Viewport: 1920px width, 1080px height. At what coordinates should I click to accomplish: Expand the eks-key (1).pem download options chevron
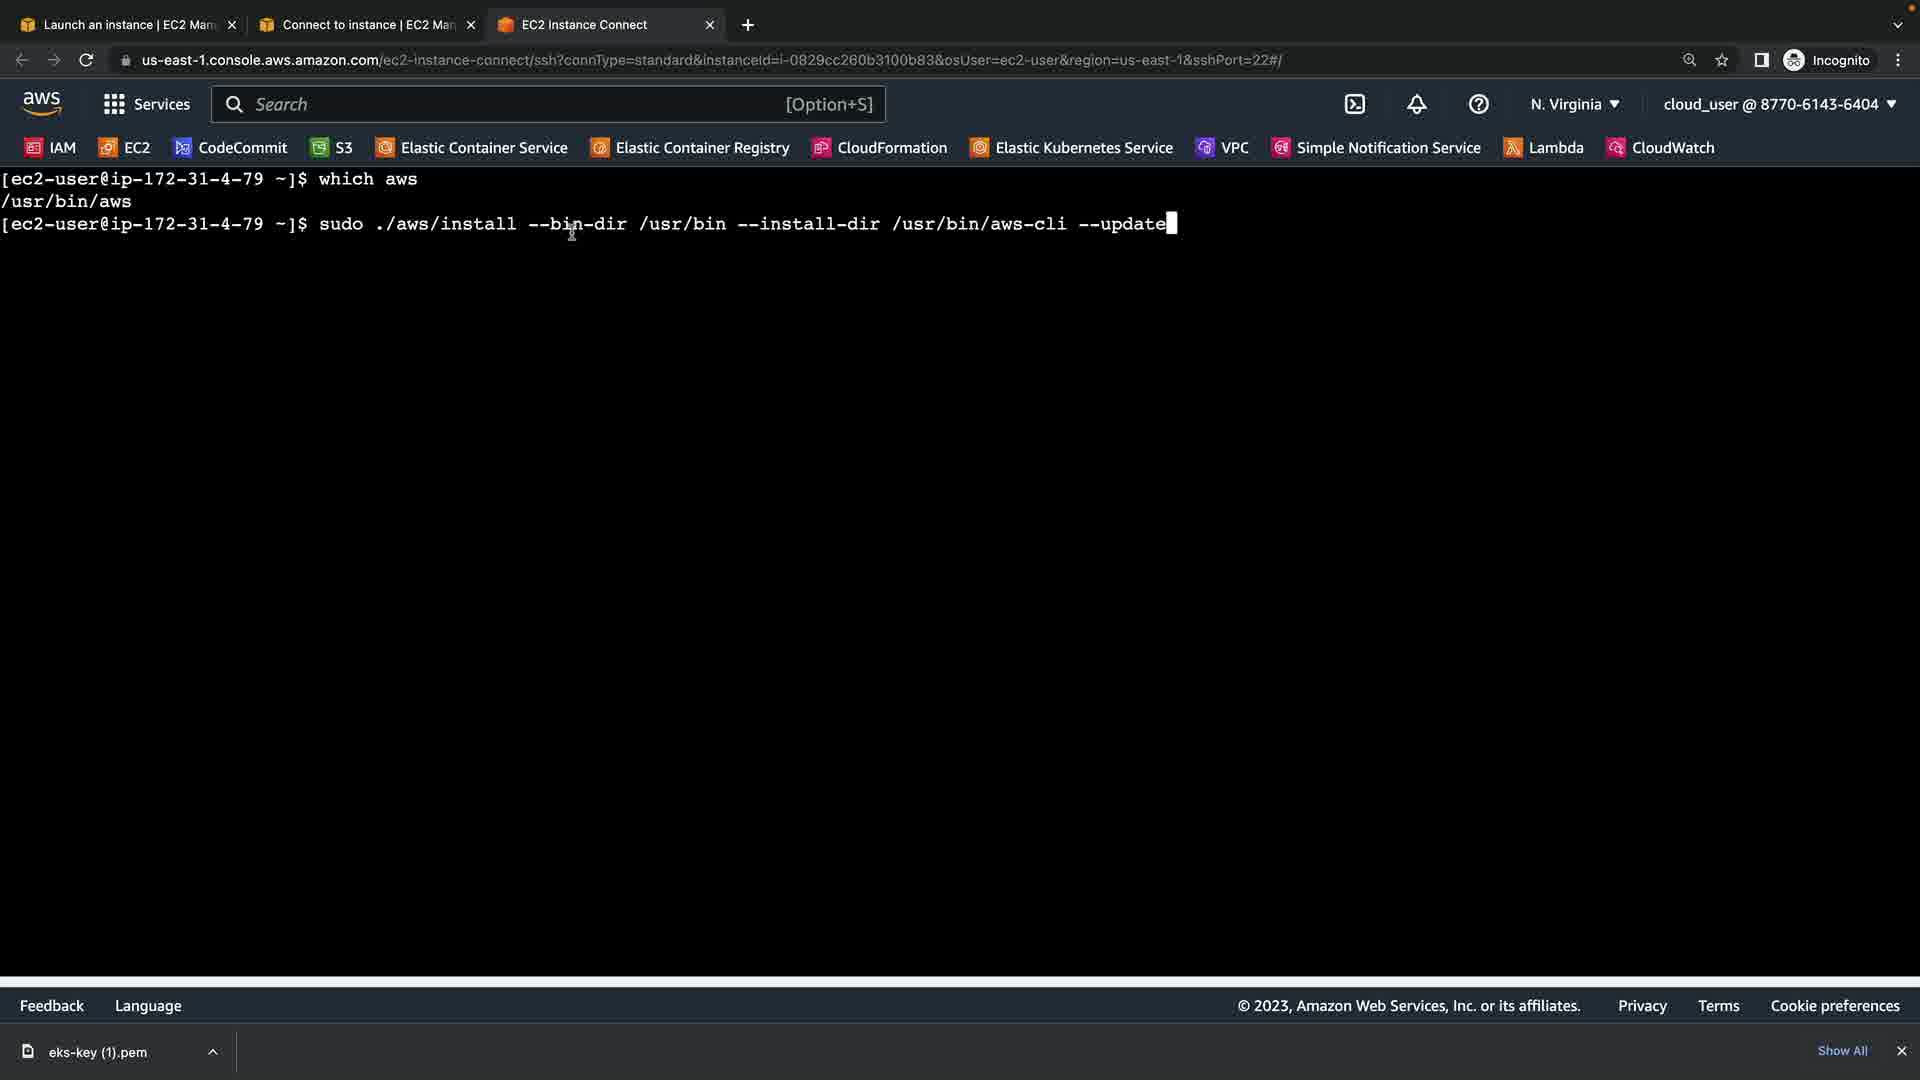(213, 1052)
